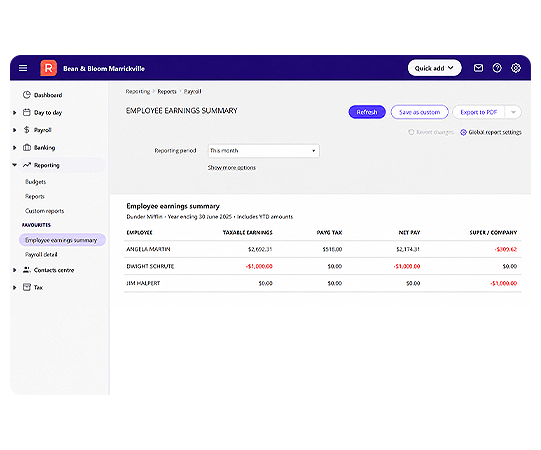Viewport: 541px width, 450px height.
Task: Open Budgets under Reporting
Action: 36,182
